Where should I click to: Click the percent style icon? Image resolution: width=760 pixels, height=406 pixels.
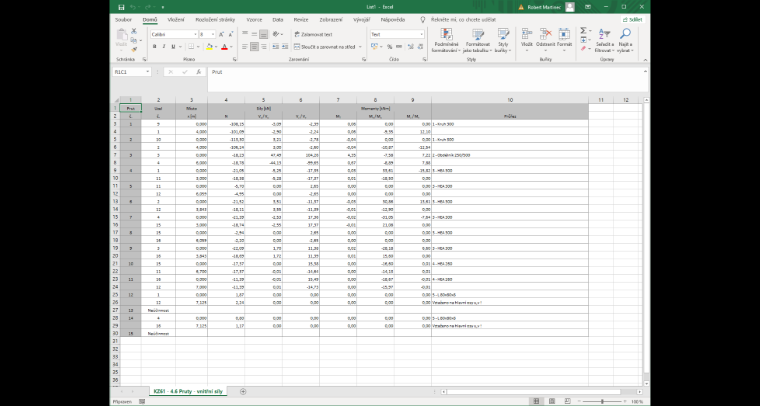pos(389,47)
